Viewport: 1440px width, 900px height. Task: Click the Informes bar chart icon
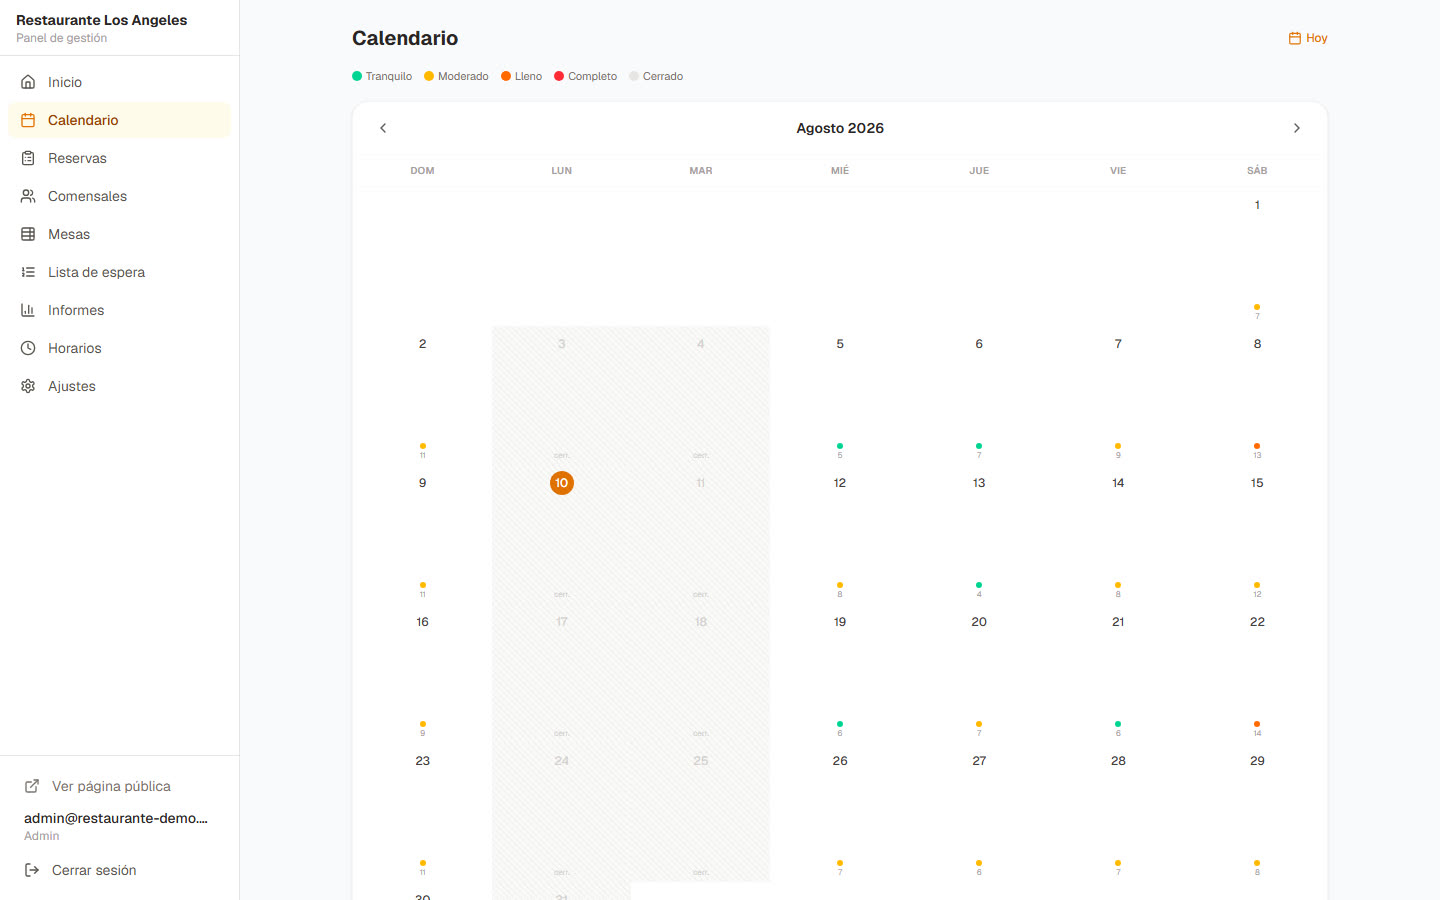click(x=28, y=310)
